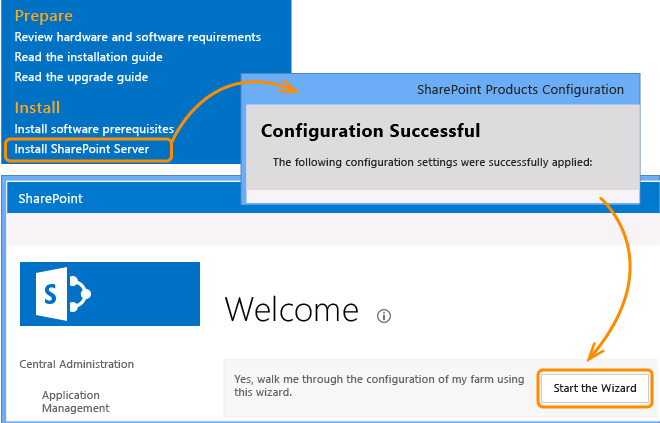
Task: Open Application Management in the sidebar
Action: pyautogui.click(x=76, y=402)
